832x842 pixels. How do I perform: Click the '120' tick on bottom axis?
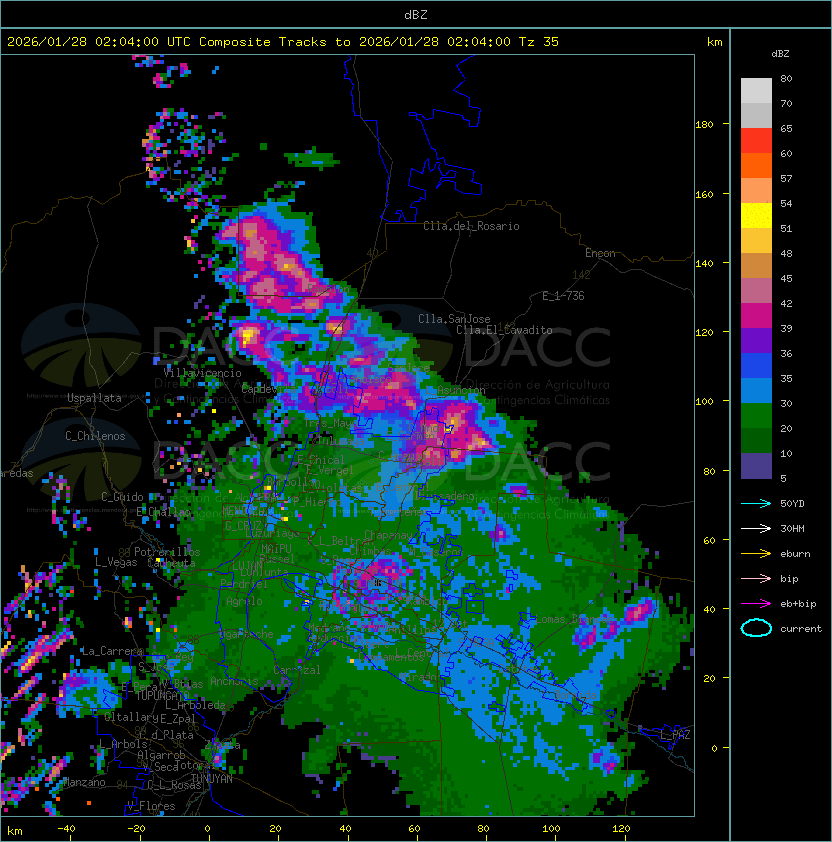pyautogui.click(x=621, y=829)
